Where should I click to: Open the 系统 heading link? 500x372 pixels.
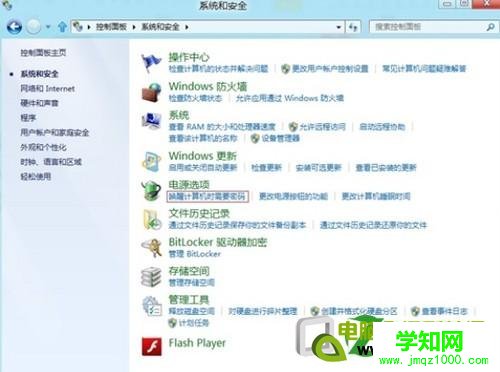tap(179, 115)
